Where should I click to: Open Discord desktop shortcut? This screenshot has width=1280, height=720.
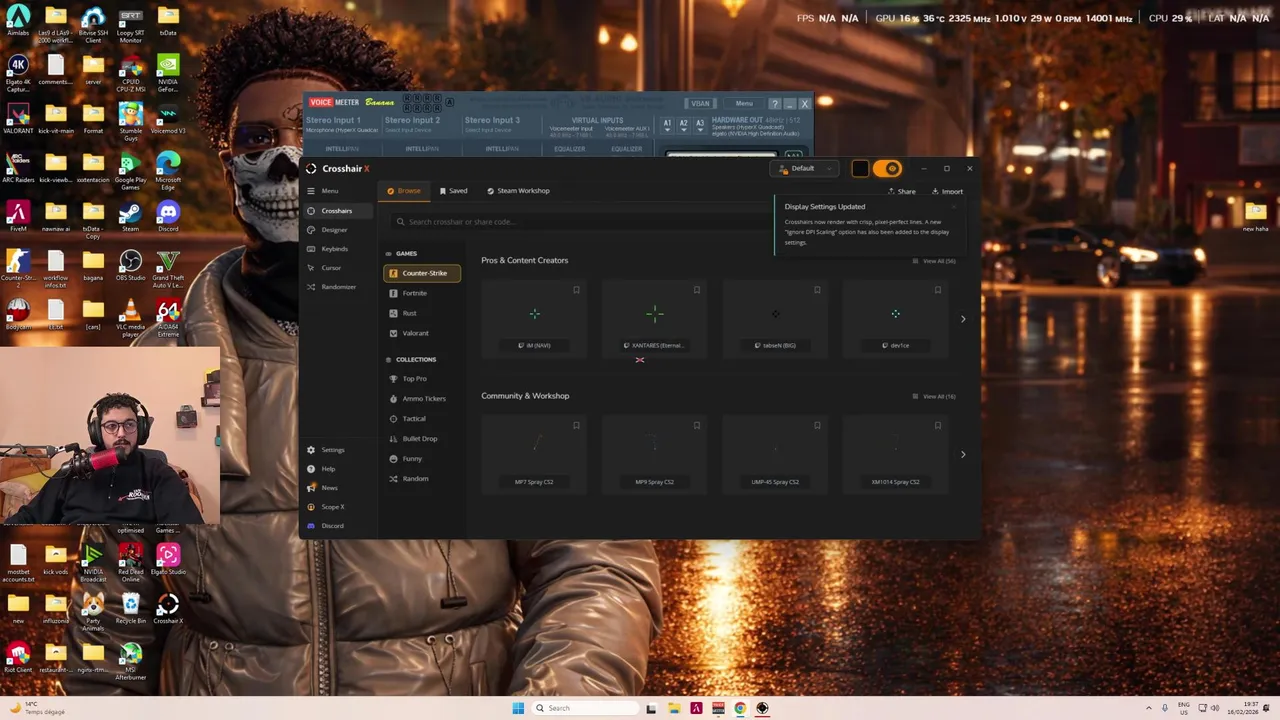pos(168,217)
